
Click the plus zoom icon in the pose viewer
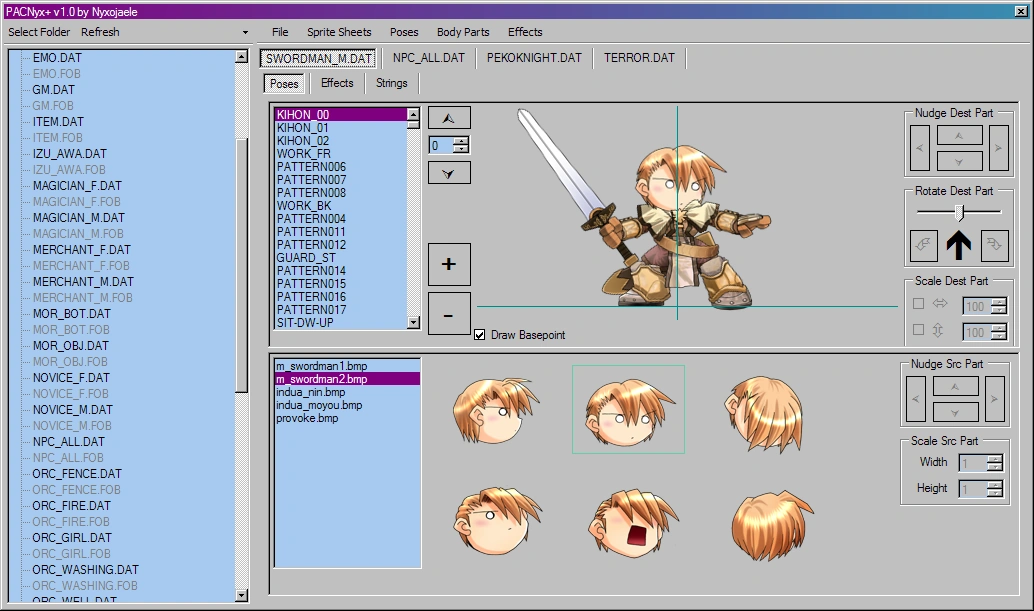coord(447,264)
